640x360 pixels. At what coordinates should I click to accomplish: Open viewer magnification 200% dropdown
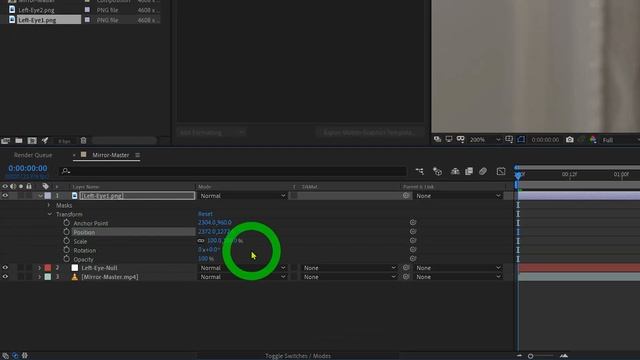pyautogui.click(x=484, y=140)
